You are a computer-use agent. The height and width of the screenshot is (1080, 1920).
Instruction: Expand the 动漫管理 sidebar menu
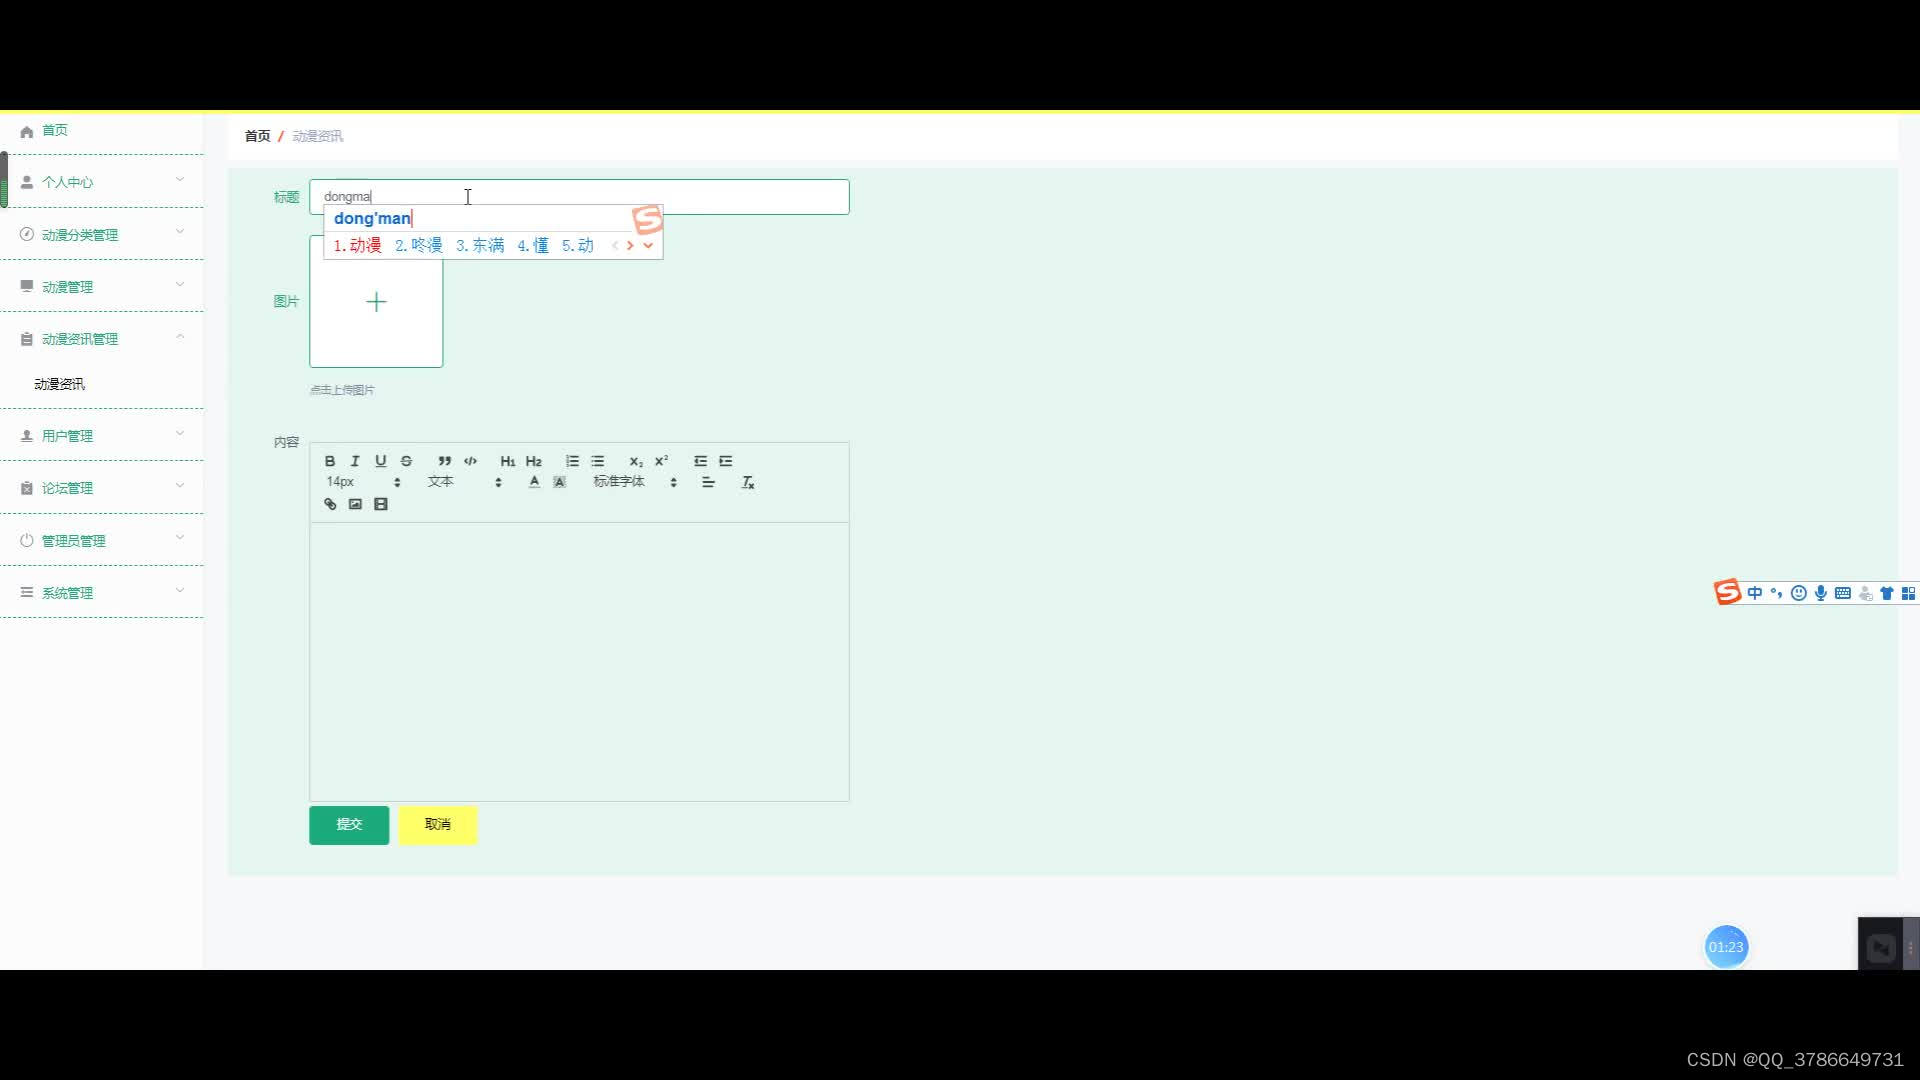click(101, 287)
